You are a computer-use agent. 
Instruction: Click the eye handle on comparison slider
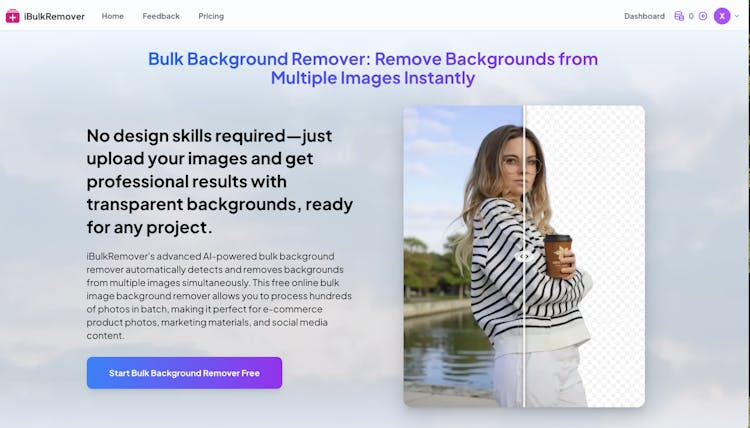point(524,256)
